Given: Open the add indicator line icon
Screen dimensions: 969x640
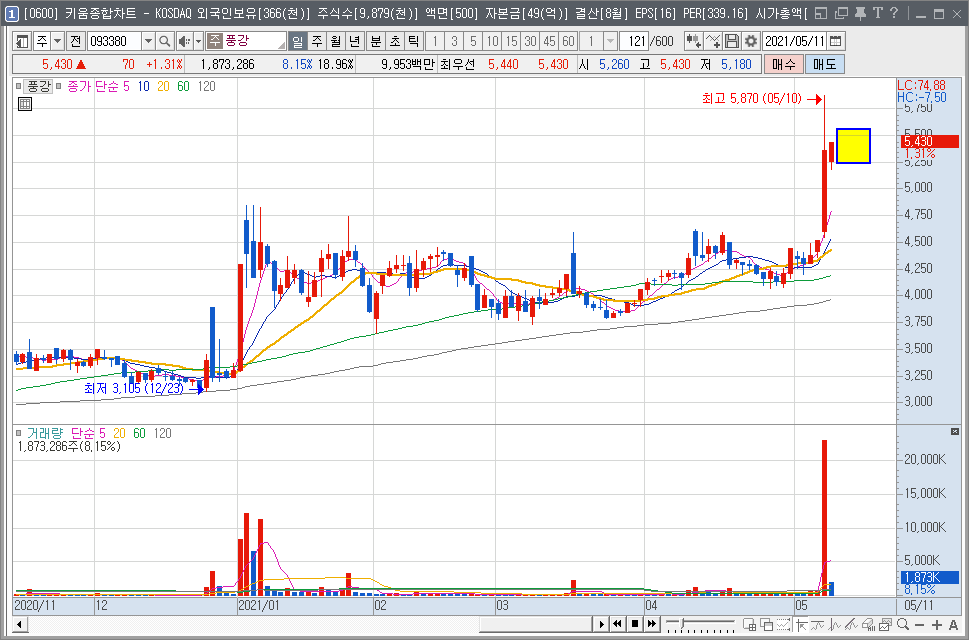Looking at the screenshot, I should 713,41.
